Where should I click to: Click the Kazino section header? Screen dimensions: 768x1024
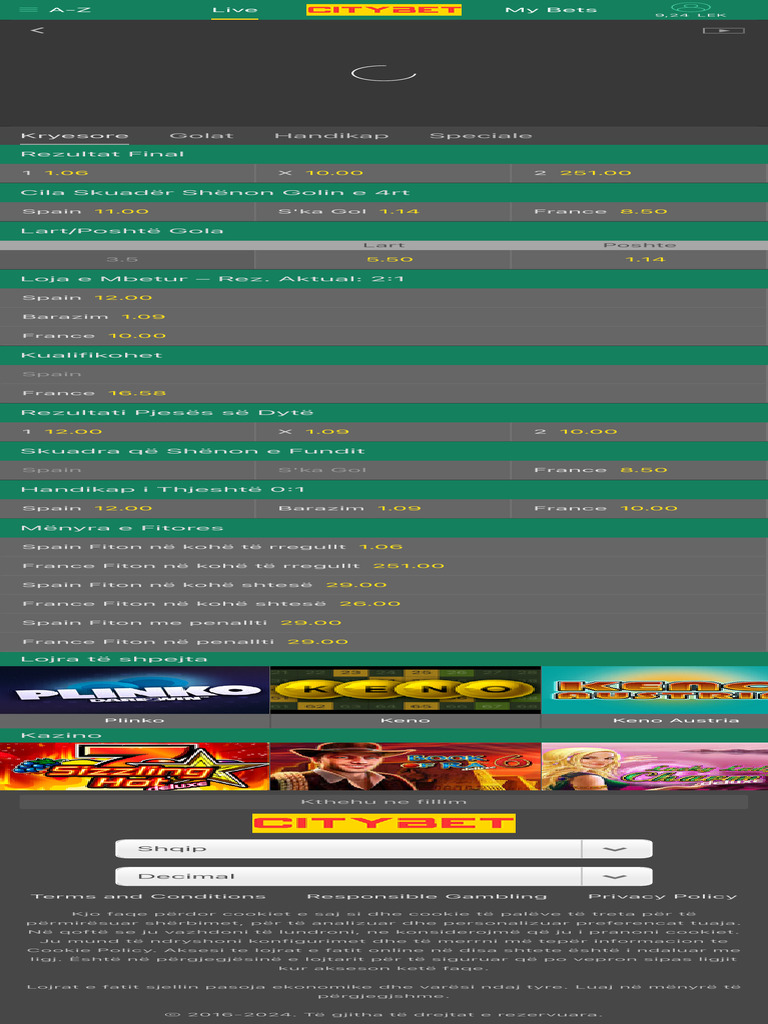pyautogui.click(x=384, y=735)
